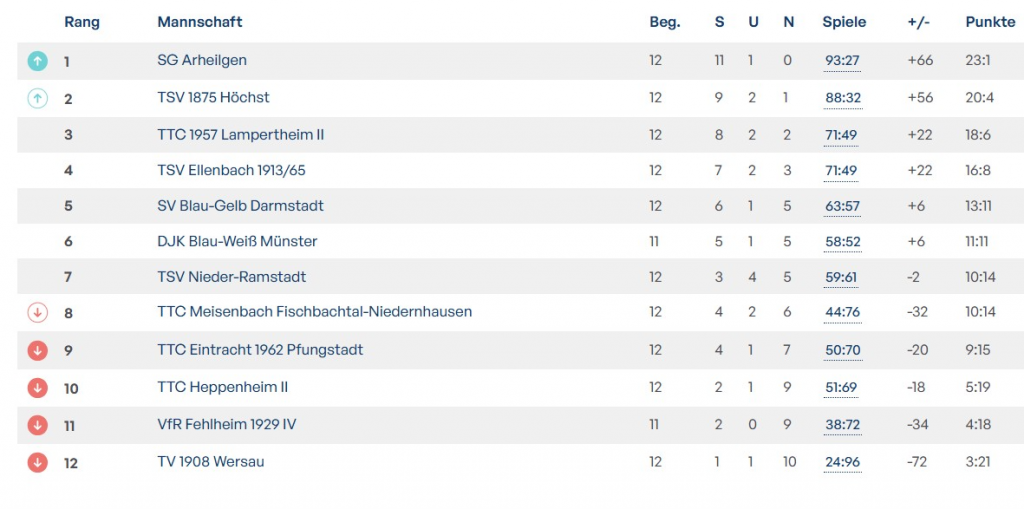The image size is (1024, 509).
Task: Click the red down-arrow icon beside TV 1908 Wersau
Action: click(x=37, y=462)
